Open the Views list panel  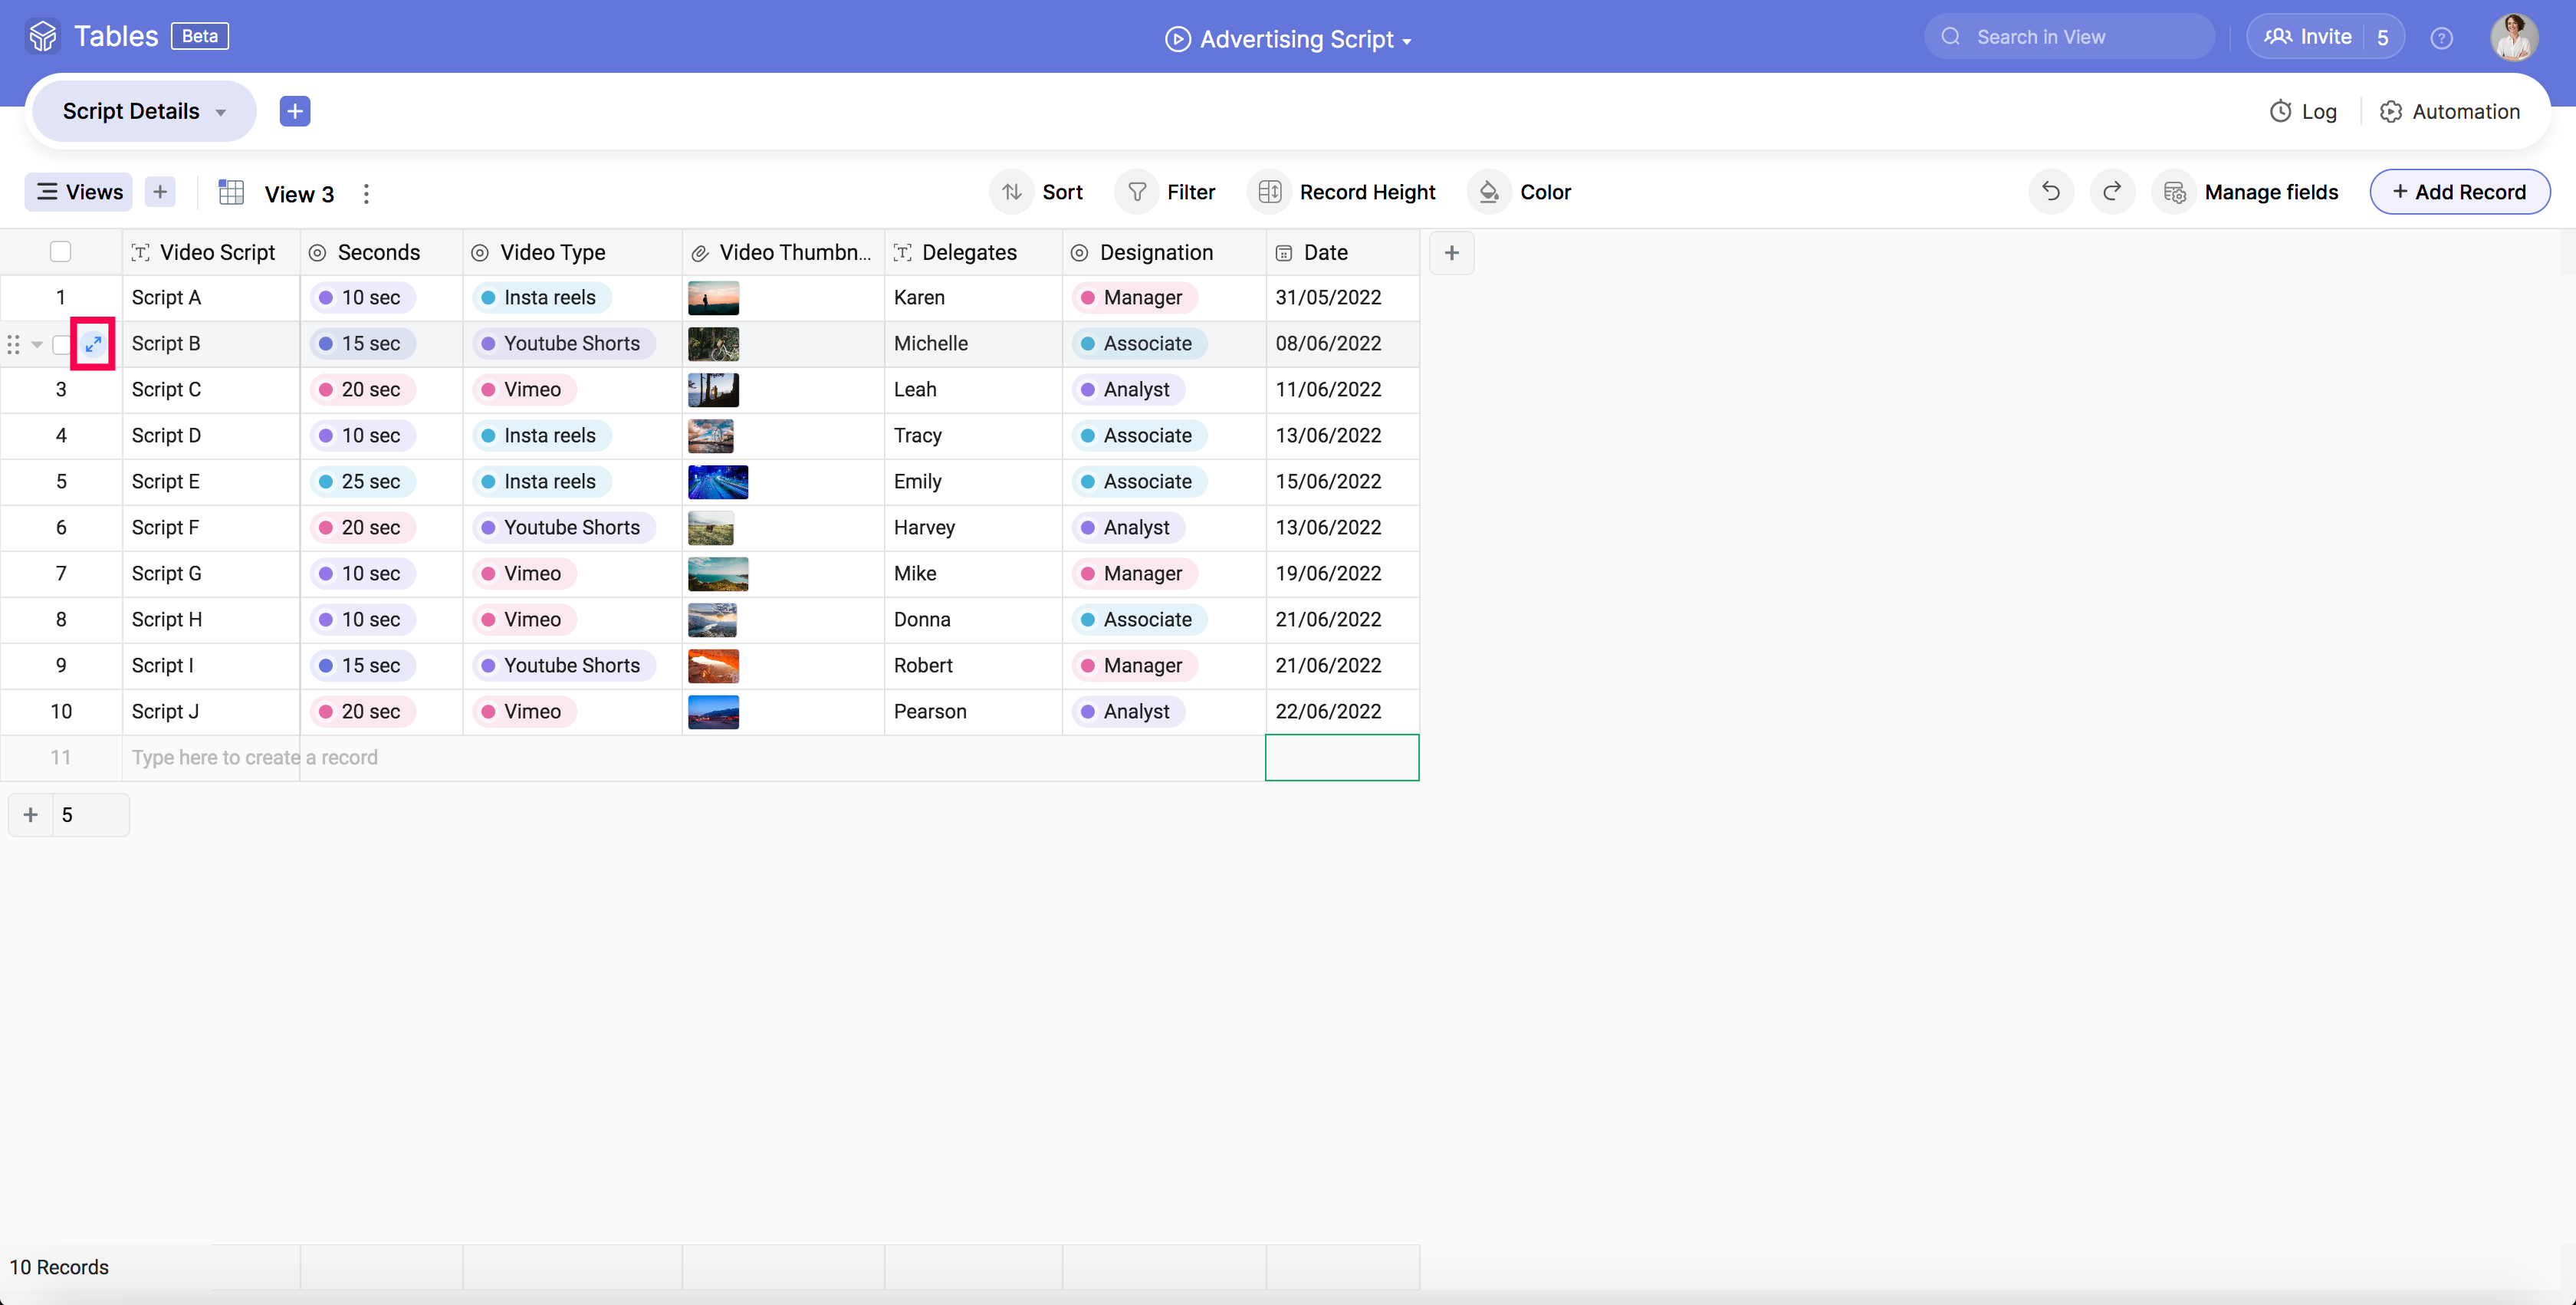79,192
